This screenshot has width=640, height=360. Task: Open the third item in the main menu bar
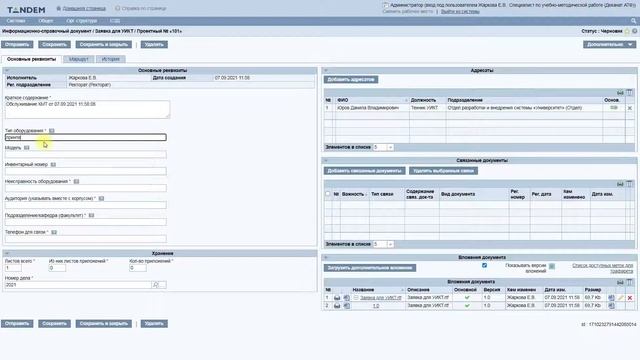point(82,20)
